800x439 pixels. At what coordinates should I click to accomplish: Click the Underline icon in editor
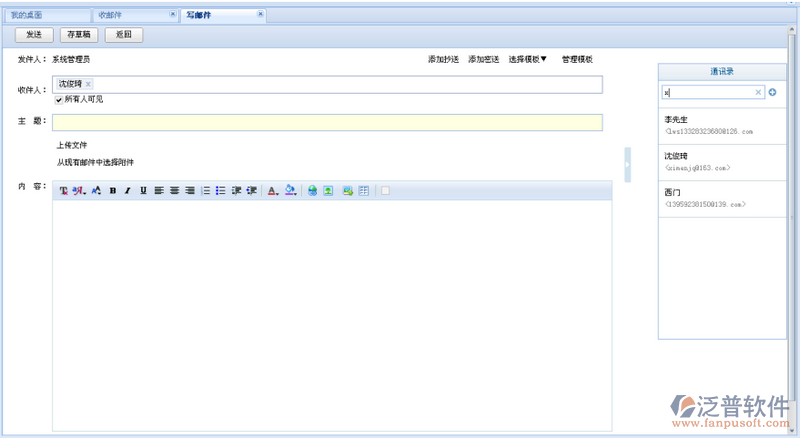143,190
